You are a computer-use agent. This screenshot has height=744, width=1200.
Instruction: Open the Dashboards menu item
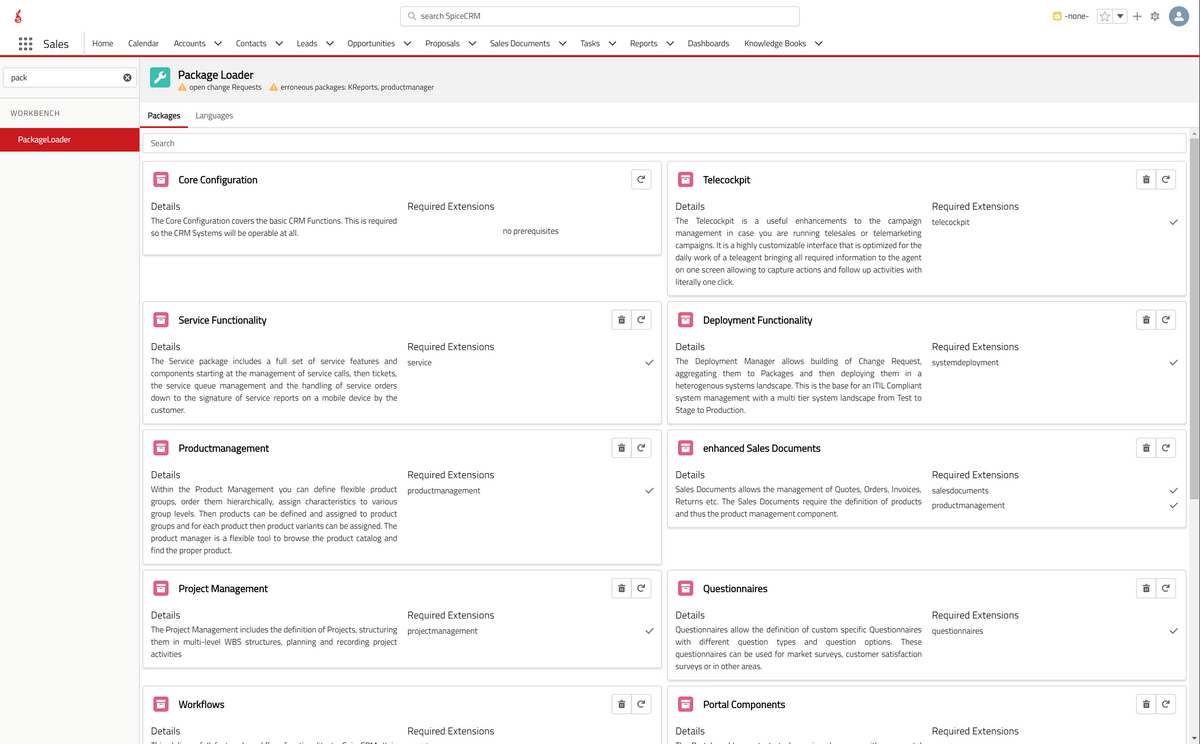tap(708, 44)
